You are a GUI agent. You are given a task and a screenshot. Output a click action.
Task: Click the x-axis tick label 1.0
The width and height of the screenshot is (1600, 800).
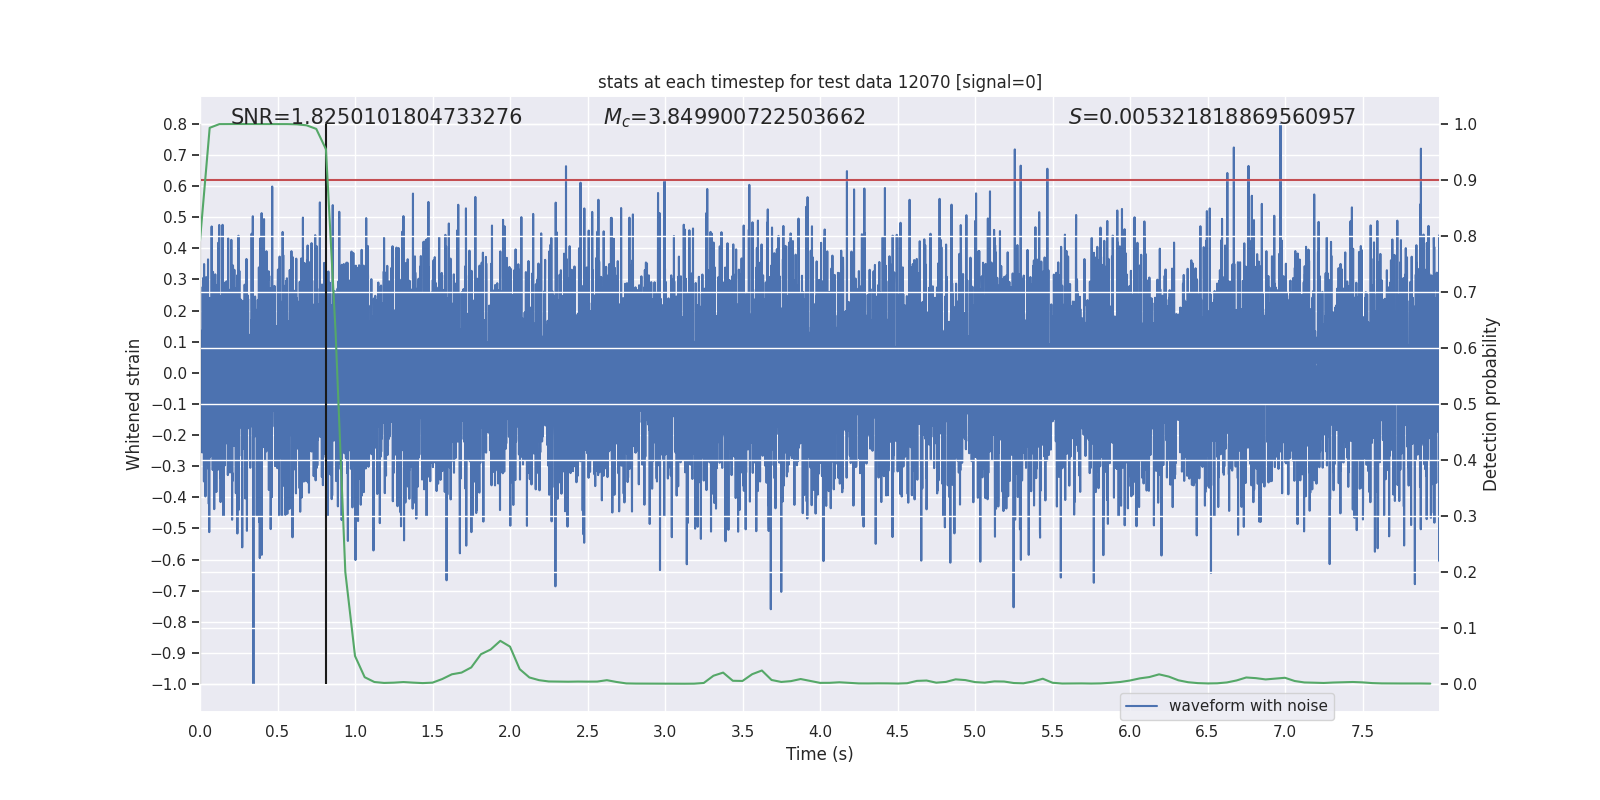pos(355,731)
